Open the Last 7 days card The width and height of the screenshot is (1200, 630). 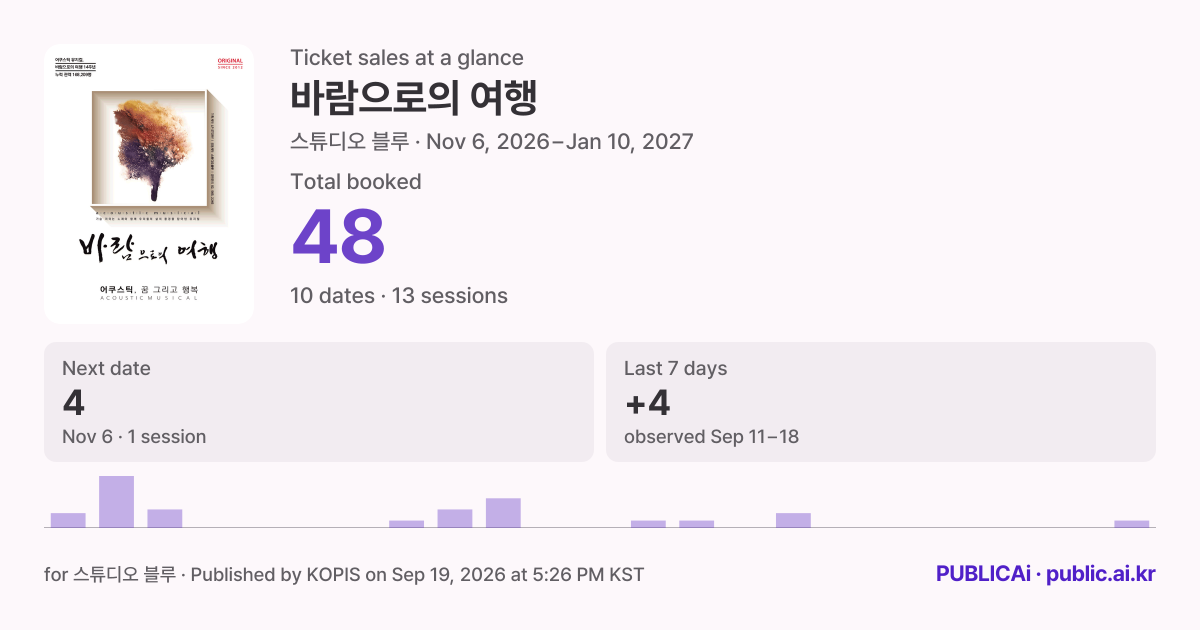pos(881,402)
